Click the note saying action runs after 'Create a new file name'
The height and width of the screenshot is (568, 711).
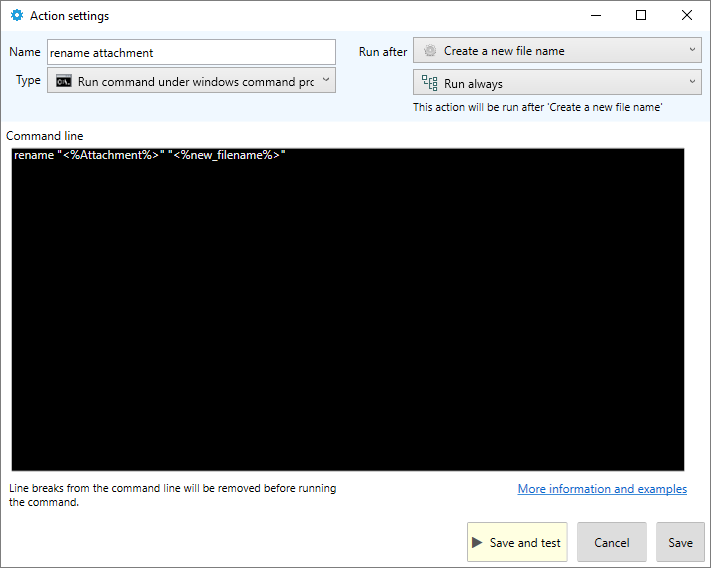537,107
